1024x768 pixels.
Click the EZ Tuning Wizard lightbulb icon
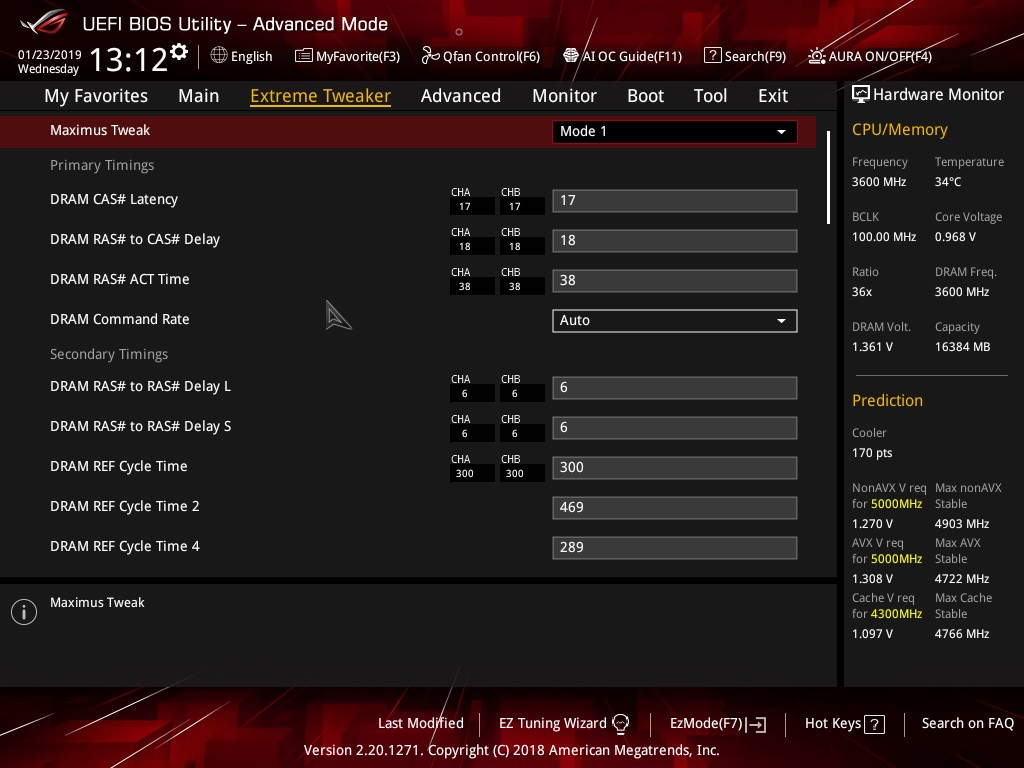pyautogui.click(x=620, y=724)
